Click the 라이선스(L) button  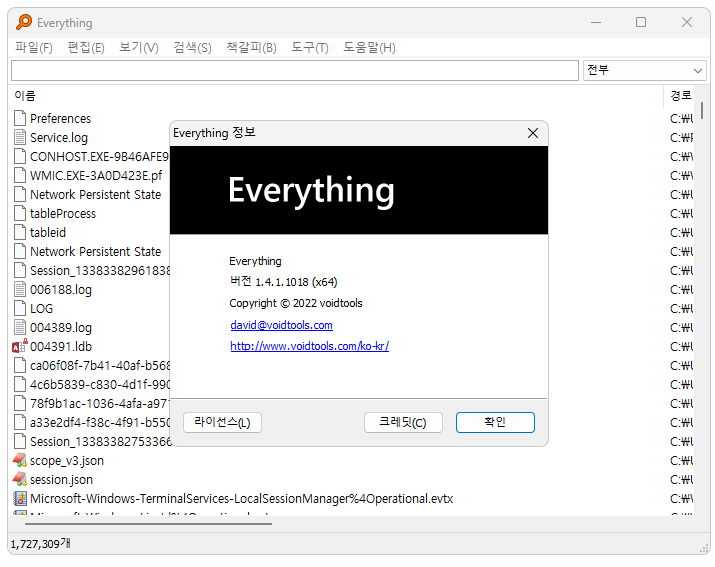(x=222, y=422)
